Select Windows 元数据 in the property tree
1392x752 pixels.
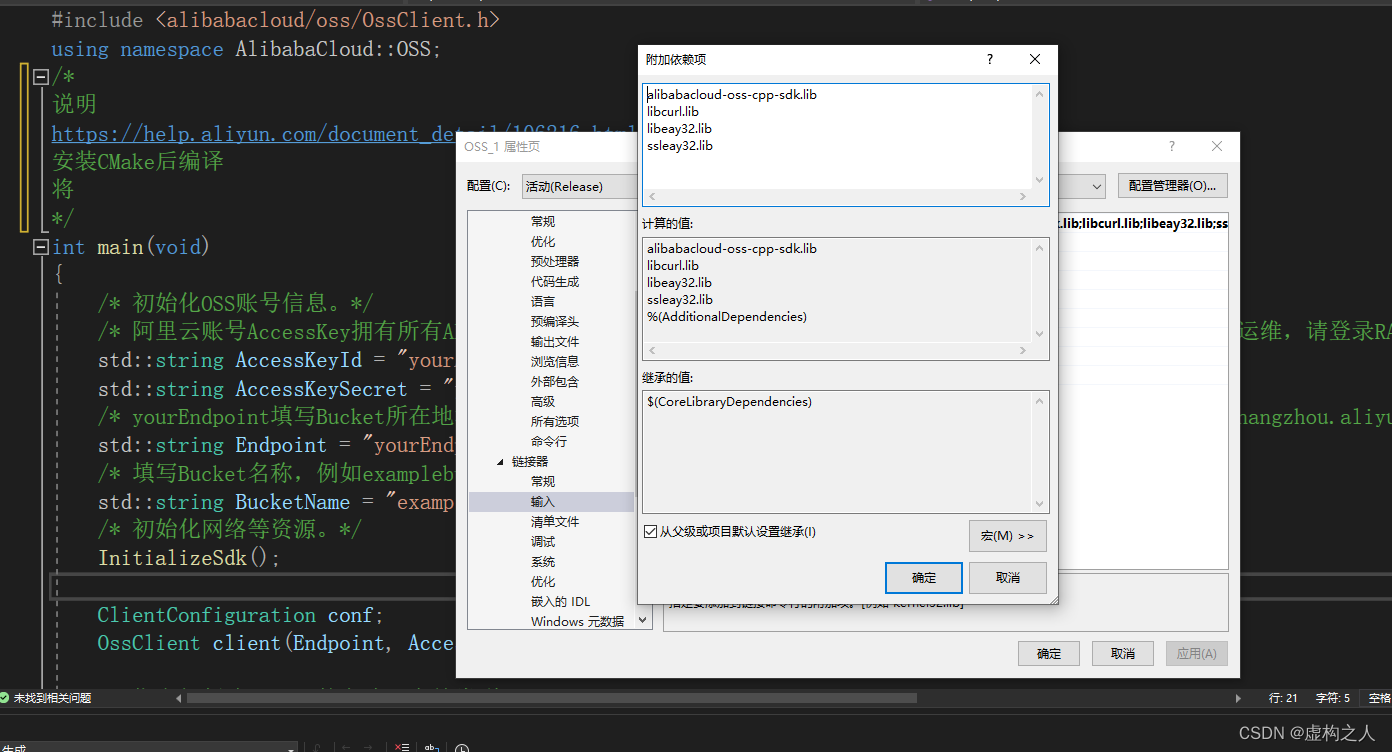point(578,622)
